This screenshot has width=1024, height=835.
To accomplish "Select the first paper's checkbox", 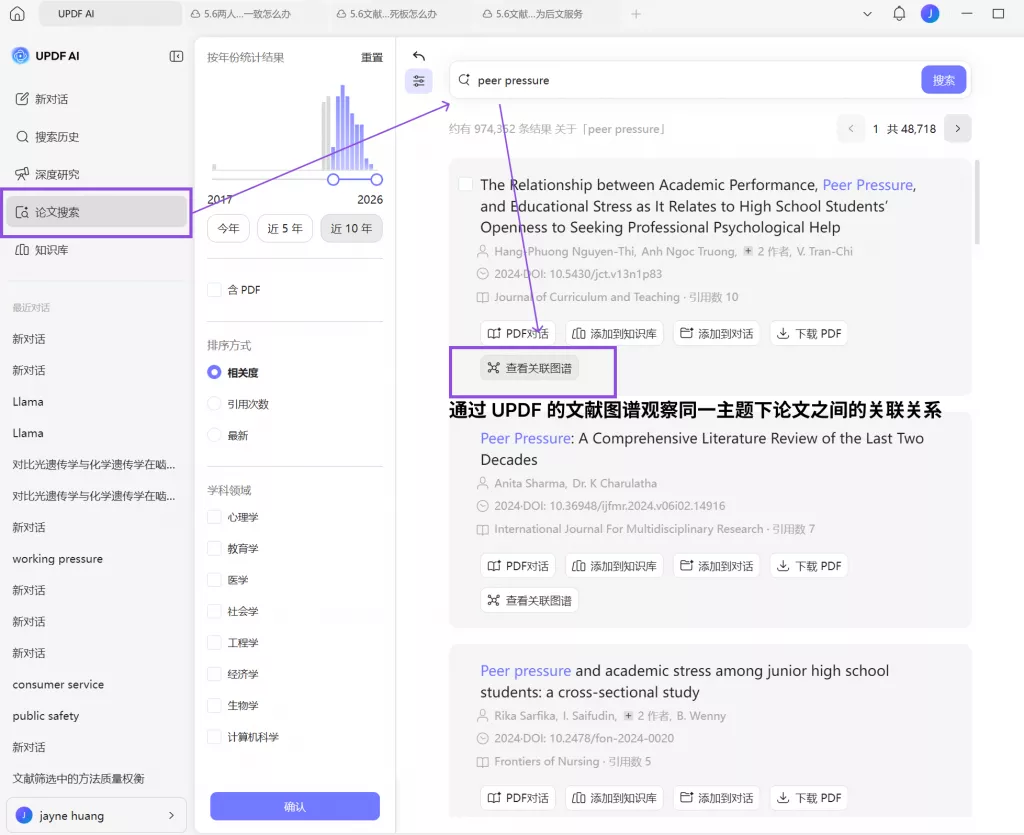I will (466, 184).
